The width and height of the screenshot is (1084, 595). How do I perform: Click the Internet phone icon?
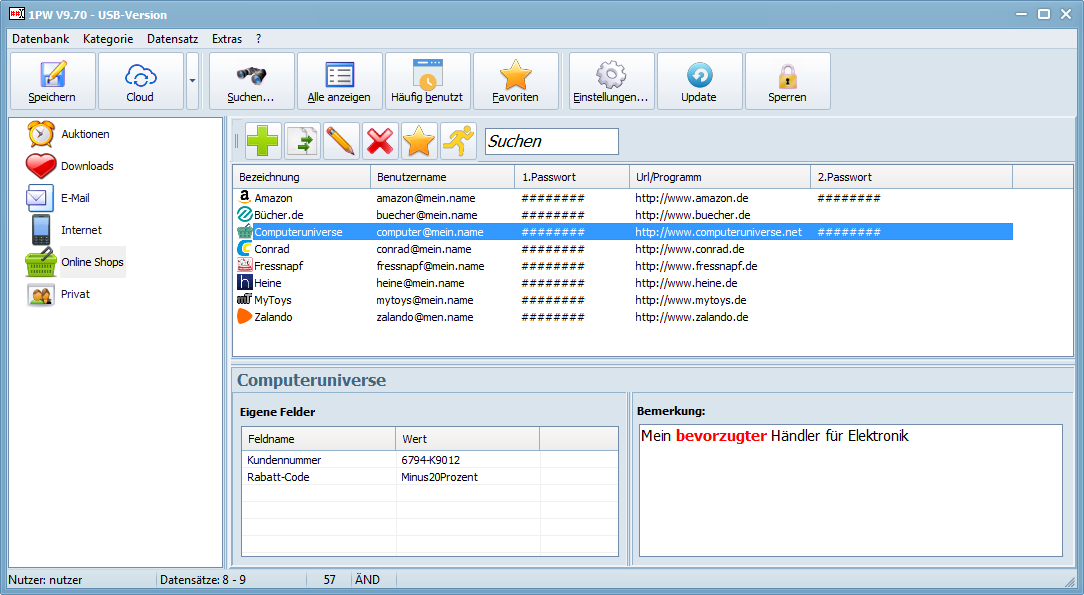click(41, 230)
